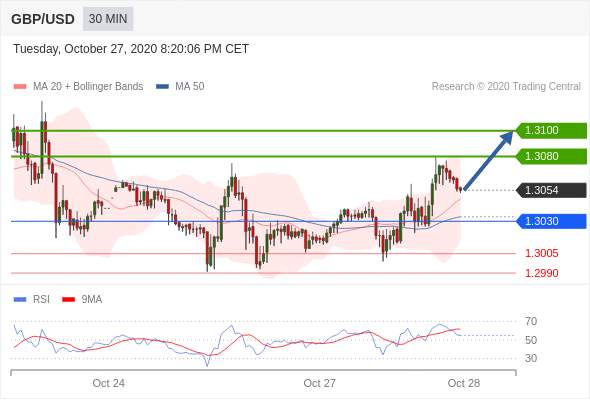Image resolution: width=590 pixels, height=400 pixels.
Task: Select the red 1.2990 support level
Action: point(541,273)
